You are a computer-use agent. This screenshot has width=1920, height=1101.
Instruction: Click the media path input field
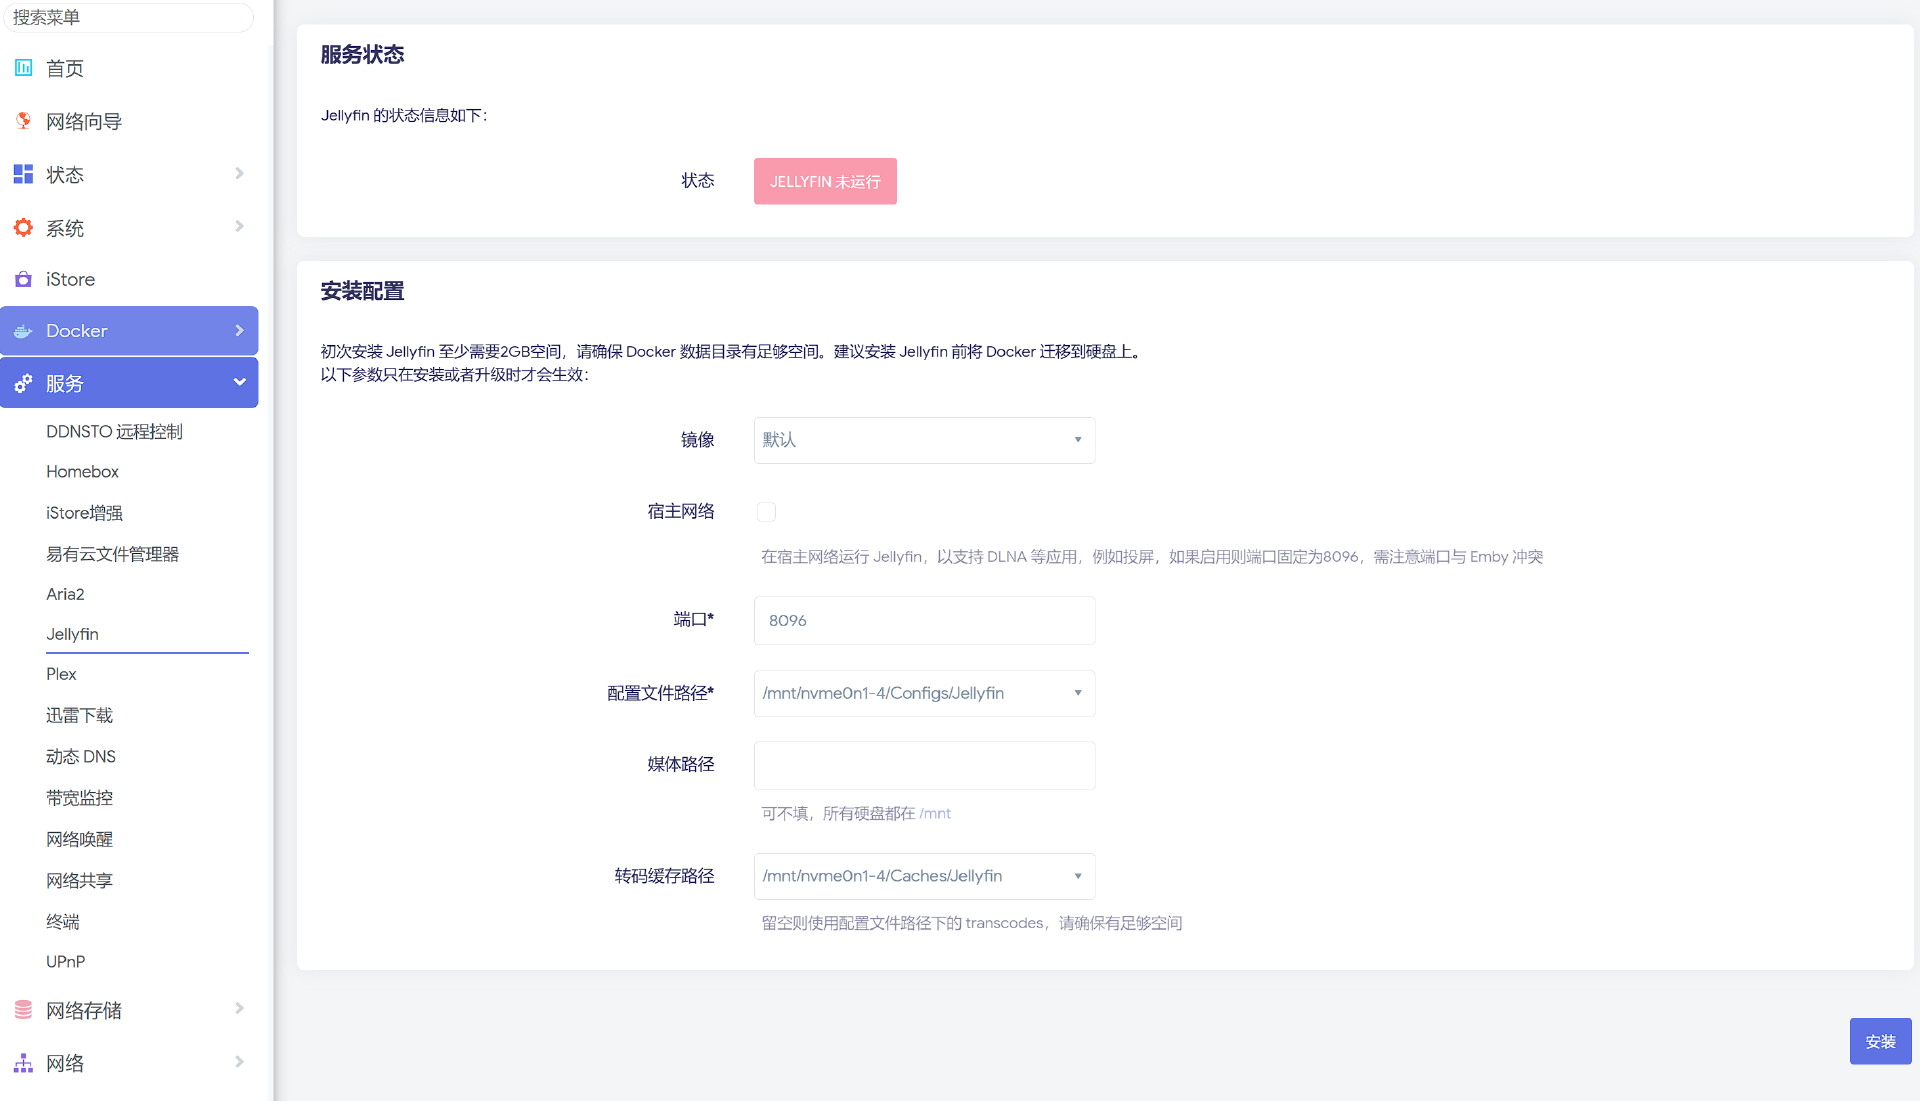924,765
